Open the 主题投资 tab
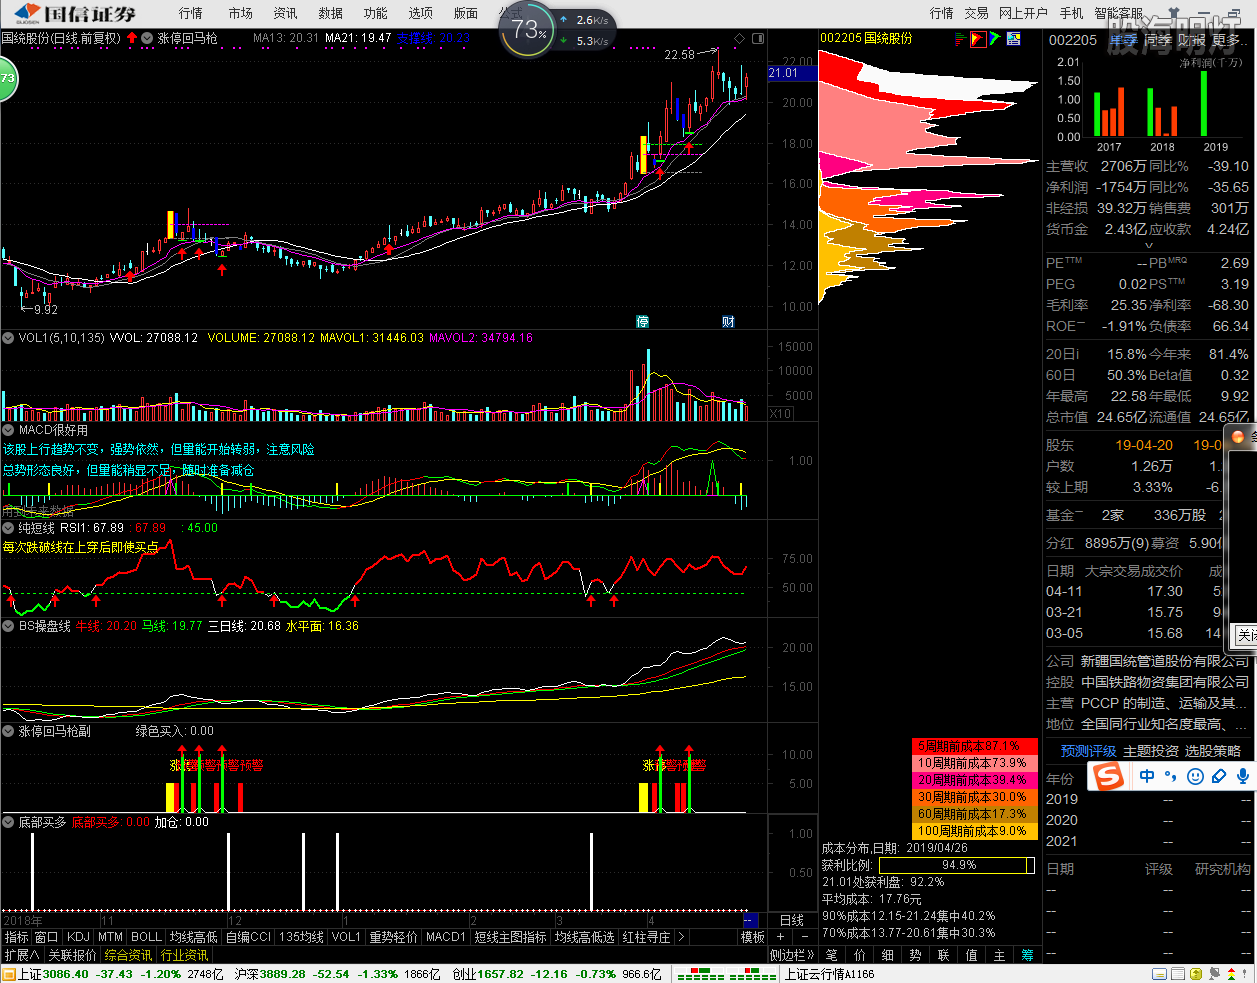The width and height of the screenshot is (1257, 983). coord(1151,751)
